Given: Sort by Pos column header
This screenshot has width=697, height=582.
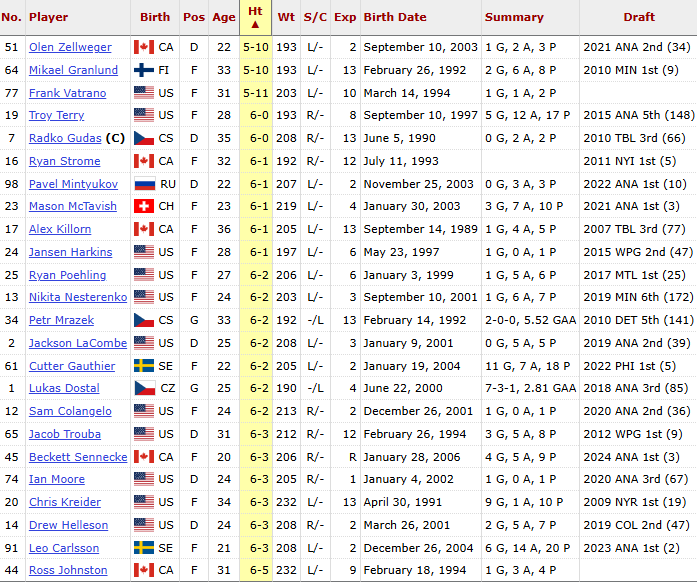Looking at the screenshot, I should point(194,17).
